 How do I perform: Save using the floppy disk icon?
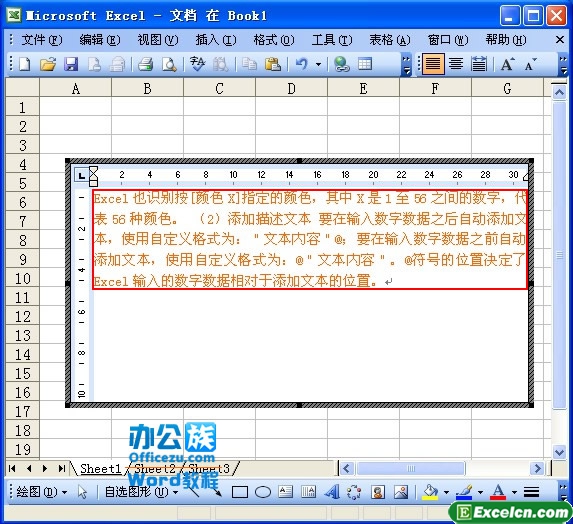tap(71, 64)
